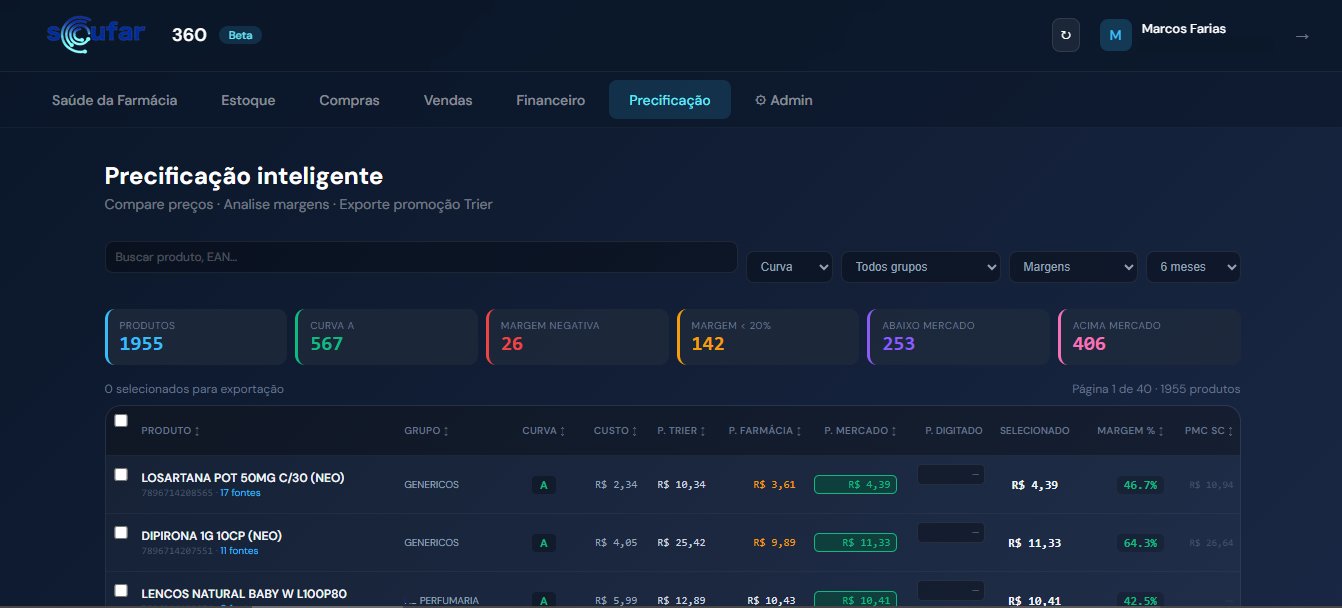Click the P. Digitado column header
1342x608 pixels.
tap(954, 431)
